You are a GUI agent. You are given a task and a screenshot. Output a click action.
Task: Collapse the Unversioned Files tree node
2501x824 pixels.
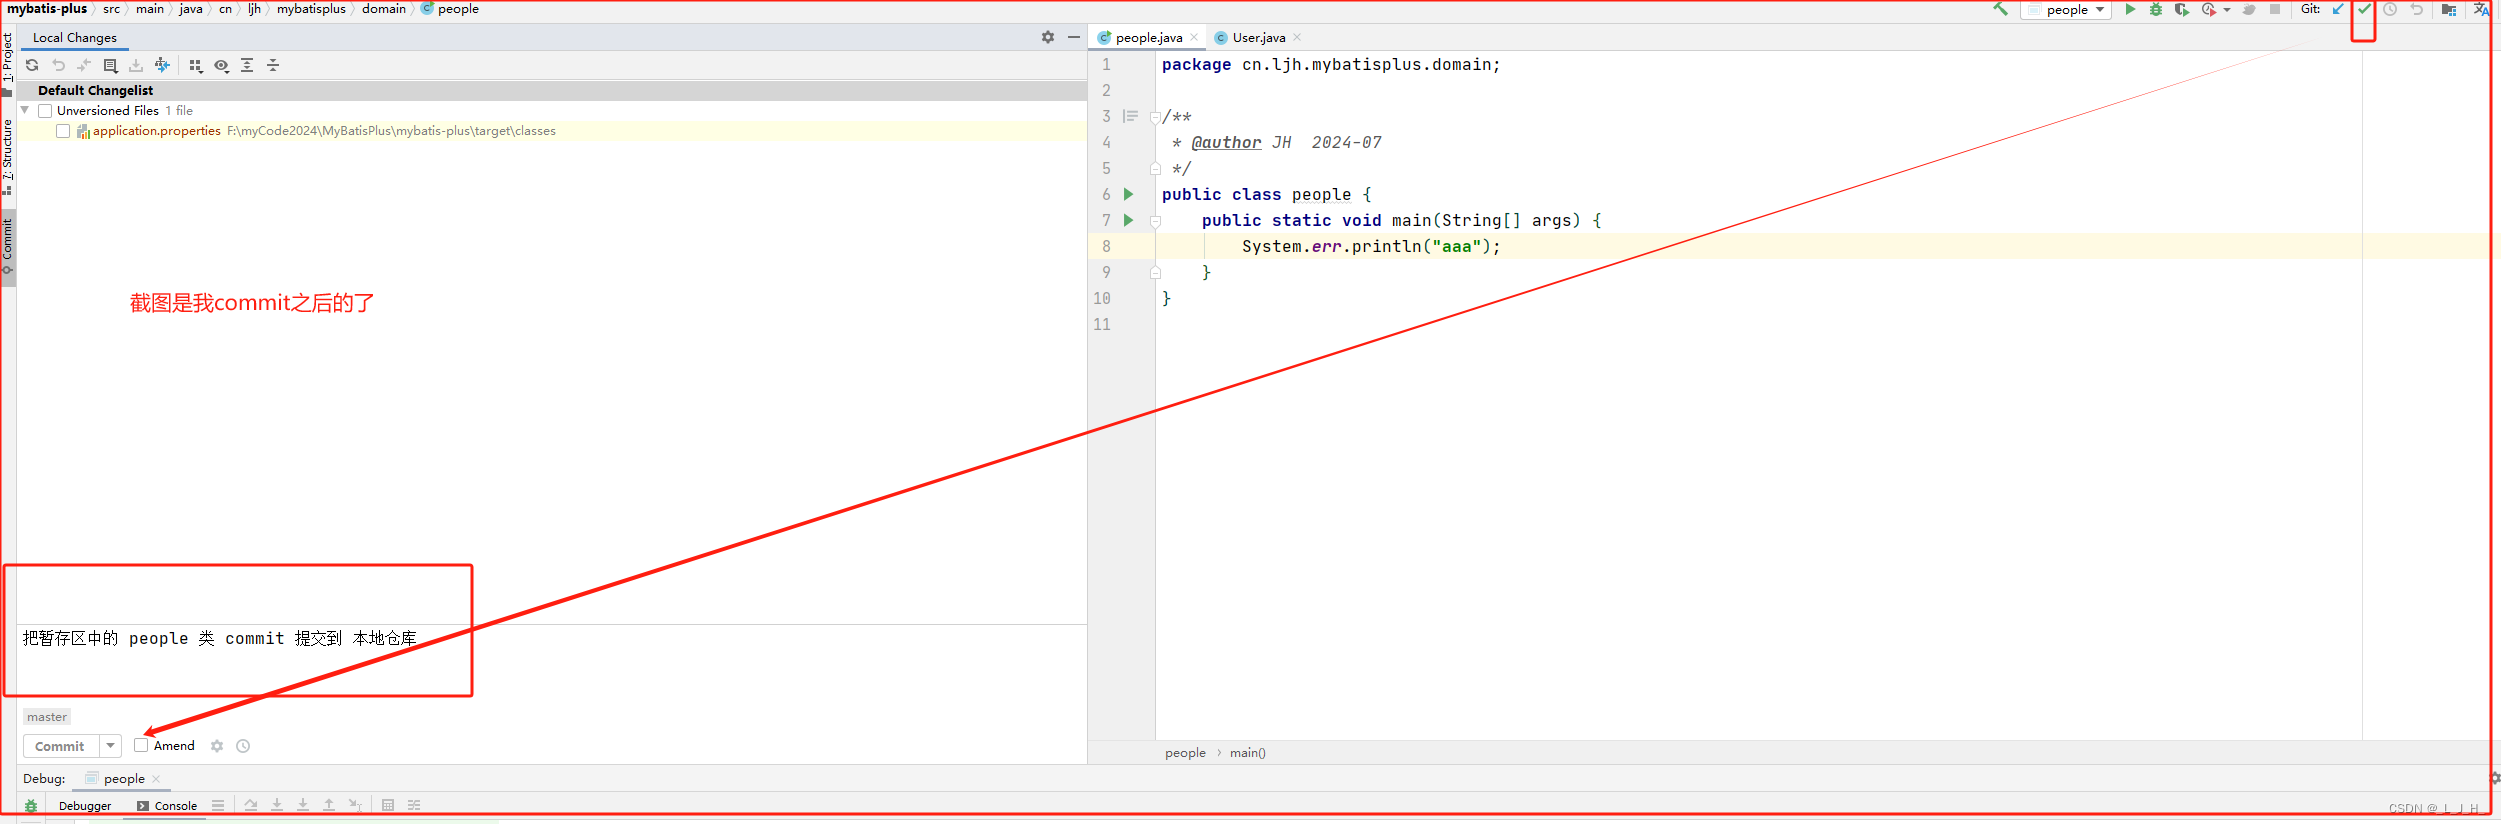pos(25,110)
